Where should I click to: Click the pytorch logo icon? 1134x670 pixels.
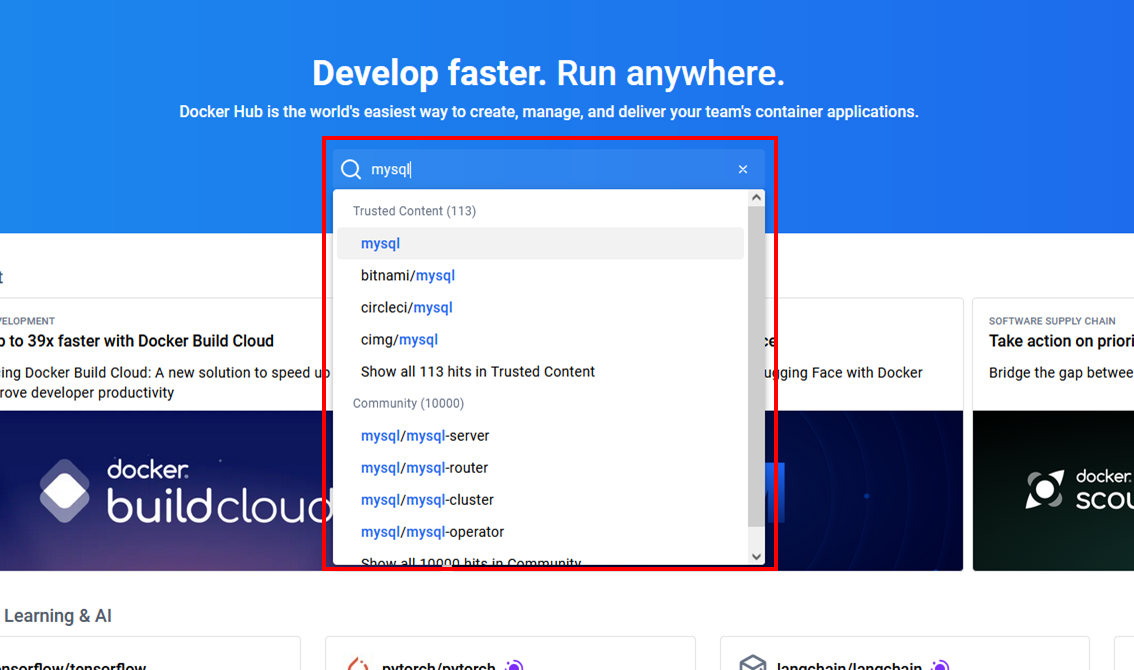click(x=358, y=664)
